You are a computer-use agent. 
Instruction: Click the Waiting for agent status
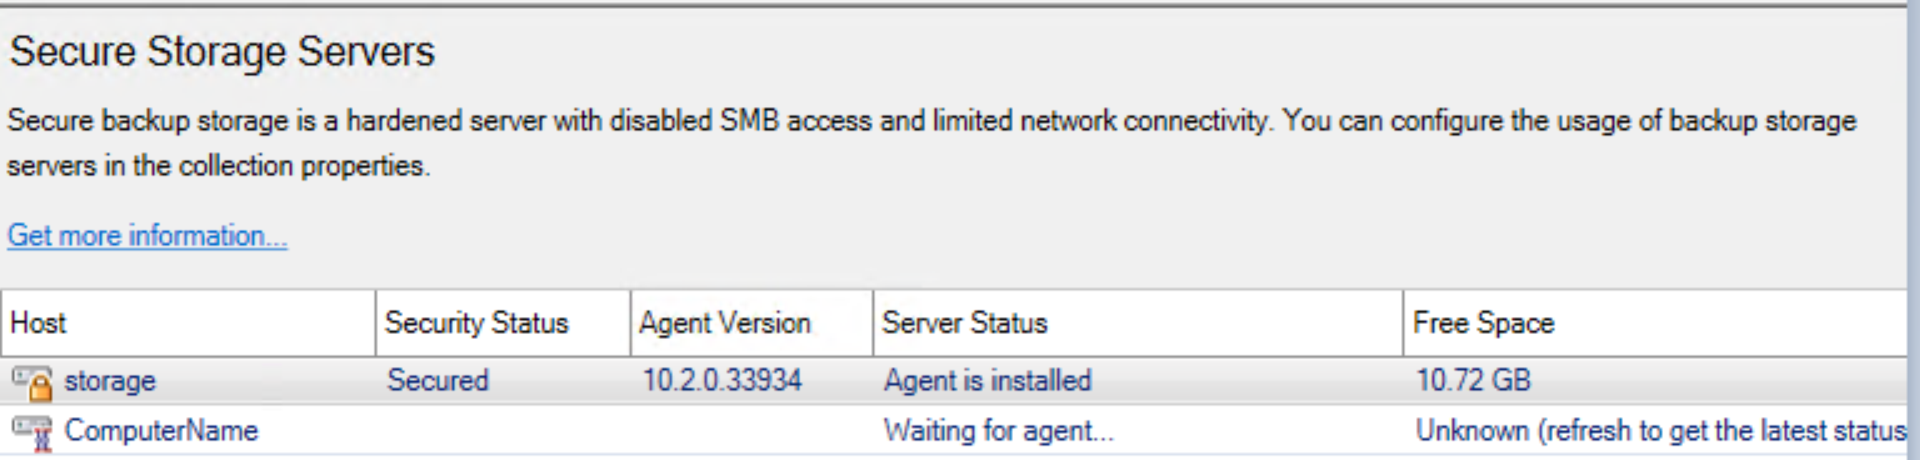(997, 431)
